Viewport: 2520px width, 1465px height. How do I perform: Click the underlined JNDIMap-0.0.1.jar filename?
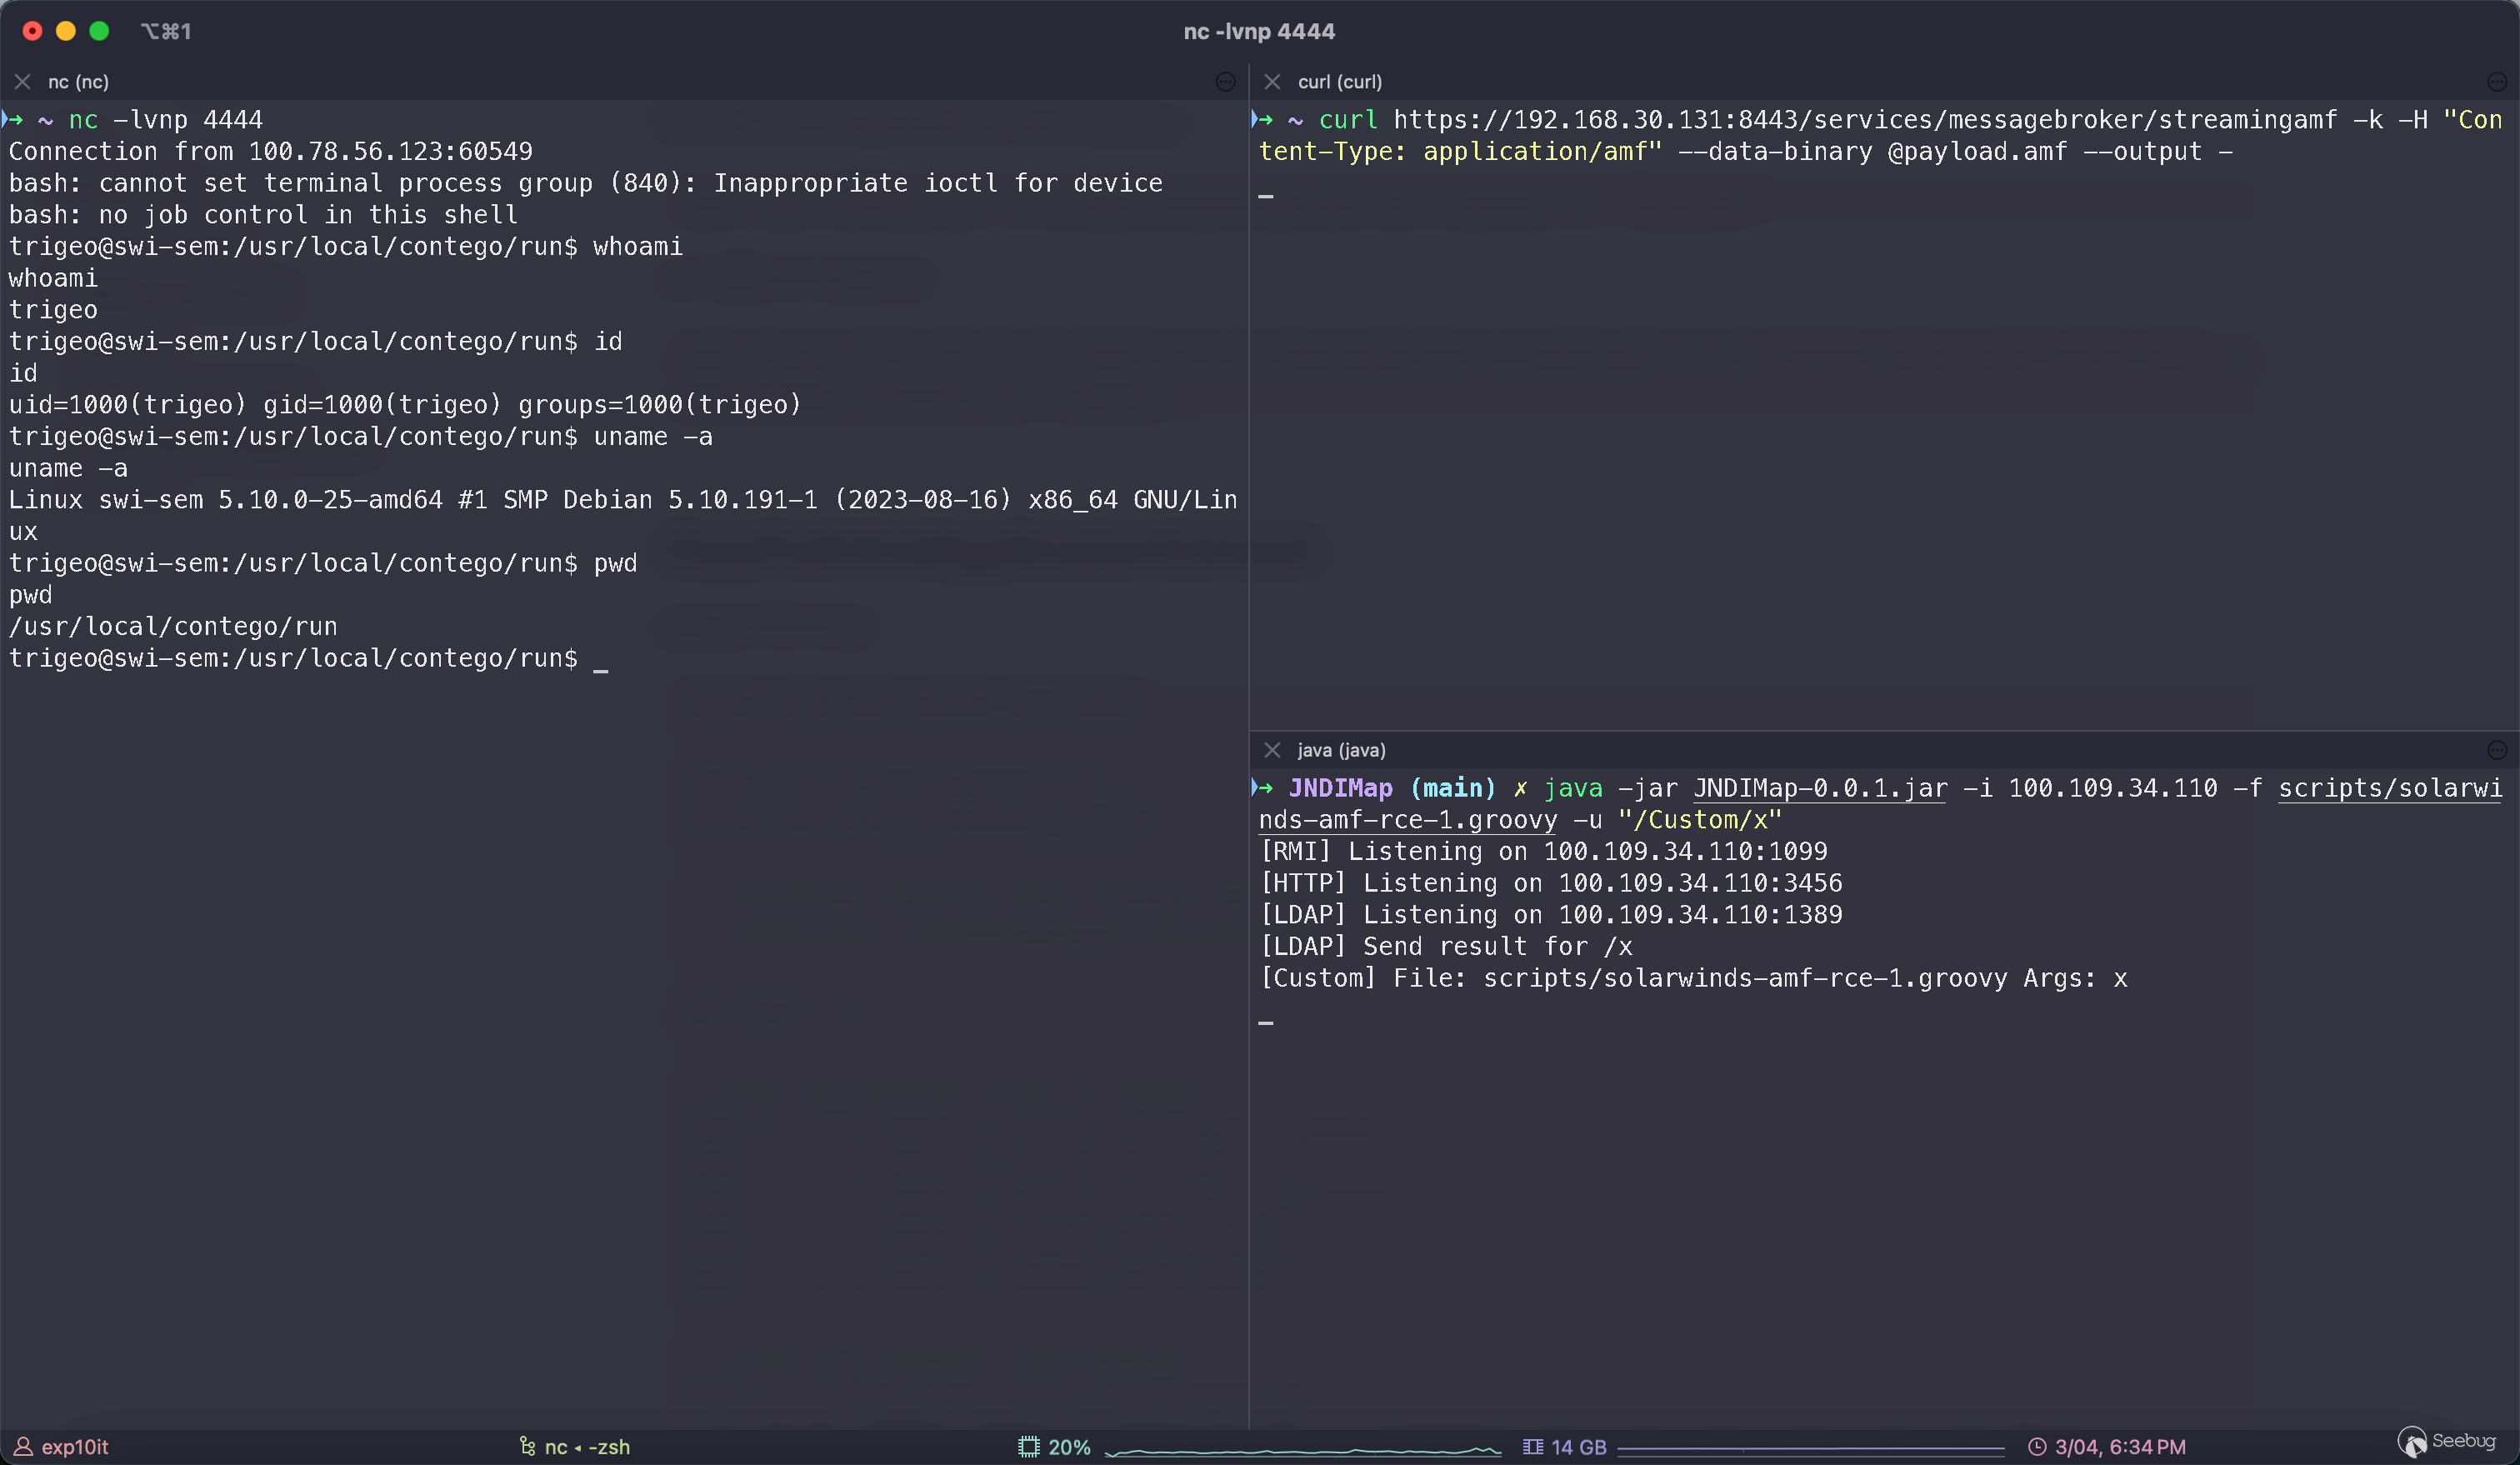1819,788
